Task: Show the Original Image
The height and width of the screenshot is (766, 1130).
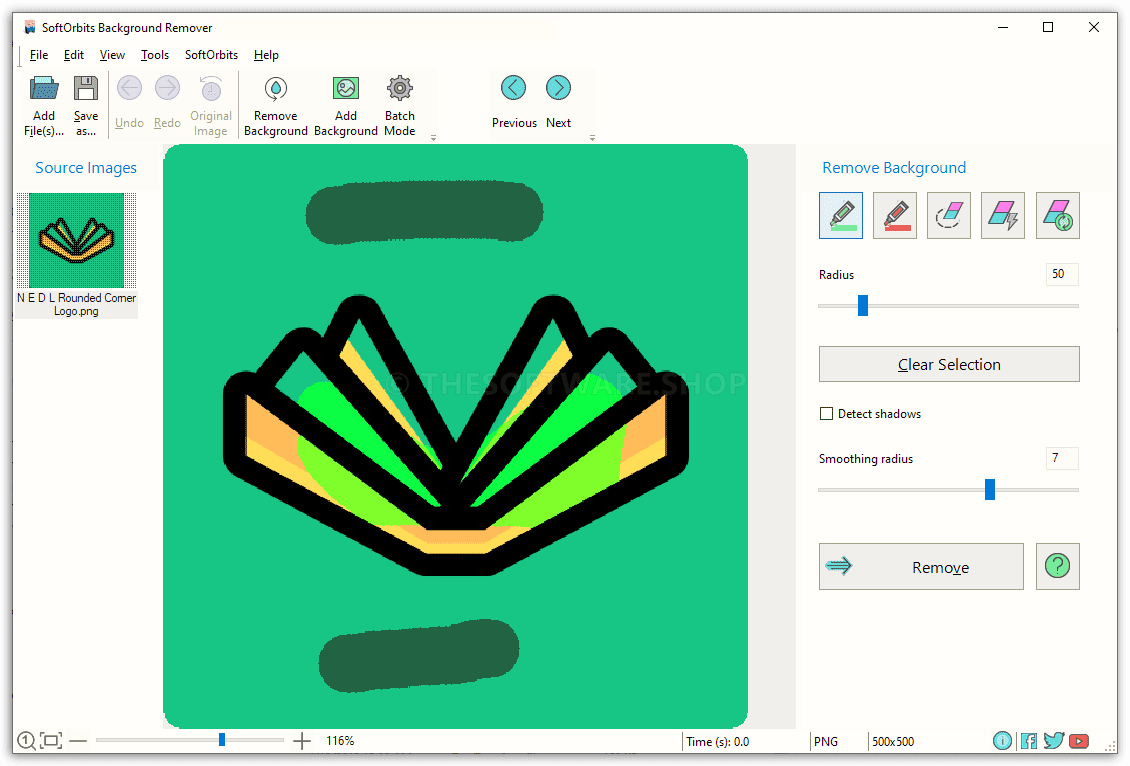Action: click(x=210, y=104)
